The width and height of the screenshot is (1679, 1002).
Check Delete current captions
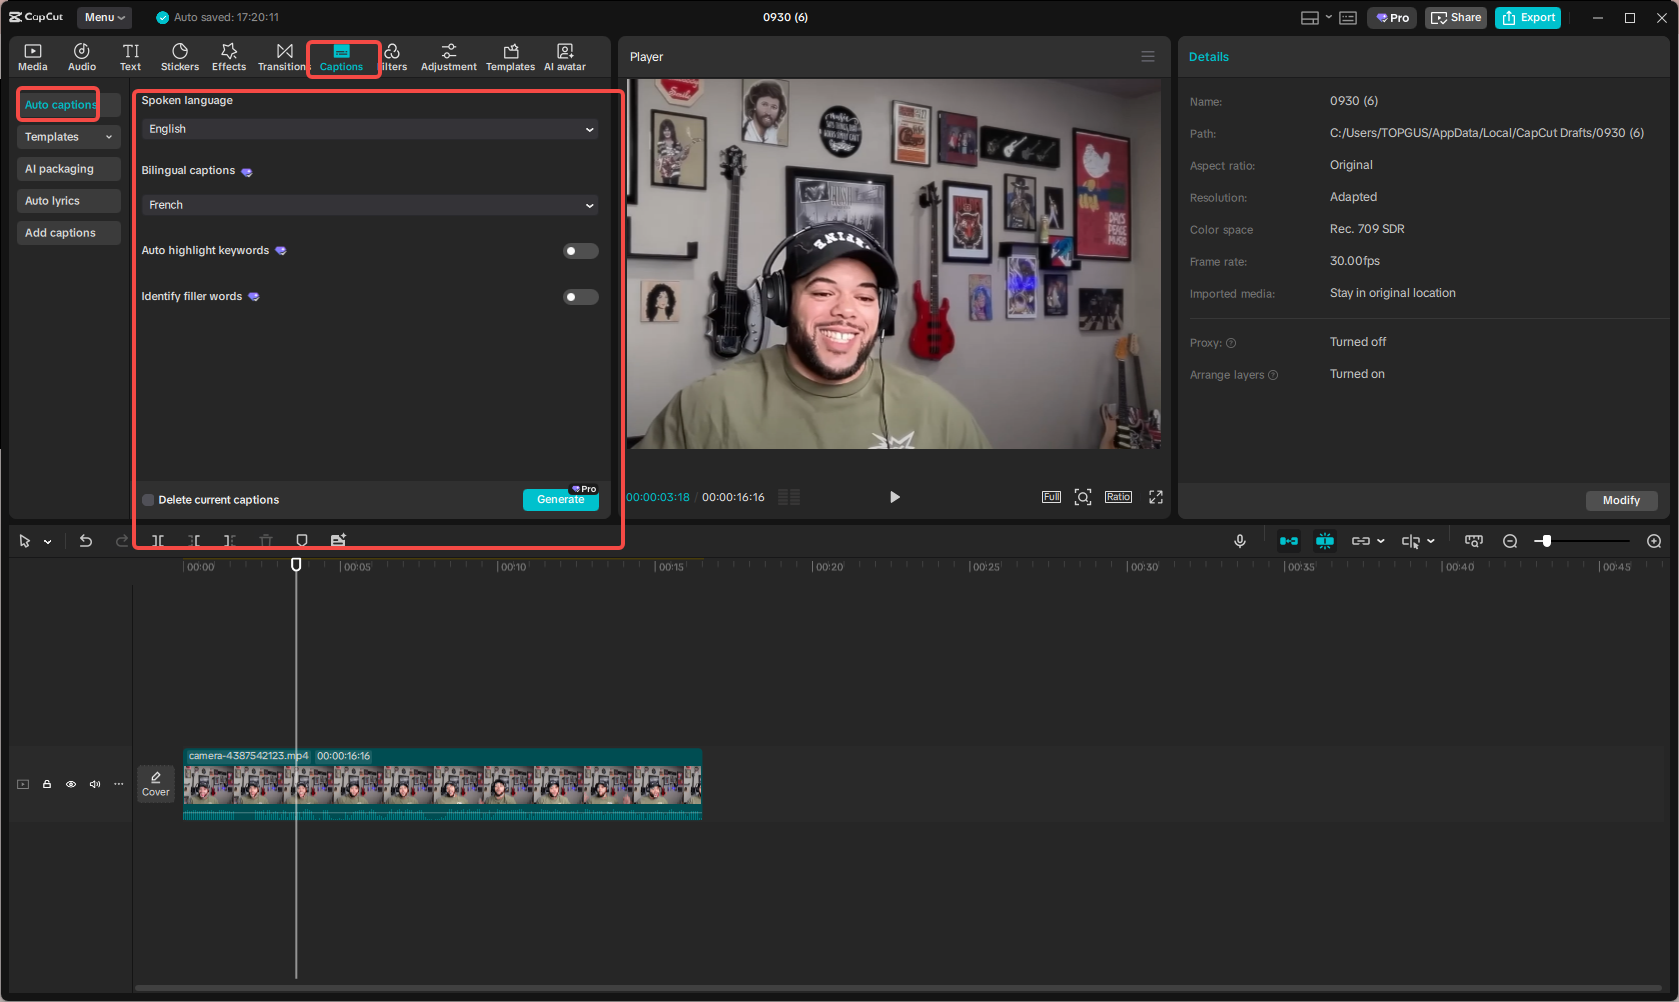(x=147, y=499)
